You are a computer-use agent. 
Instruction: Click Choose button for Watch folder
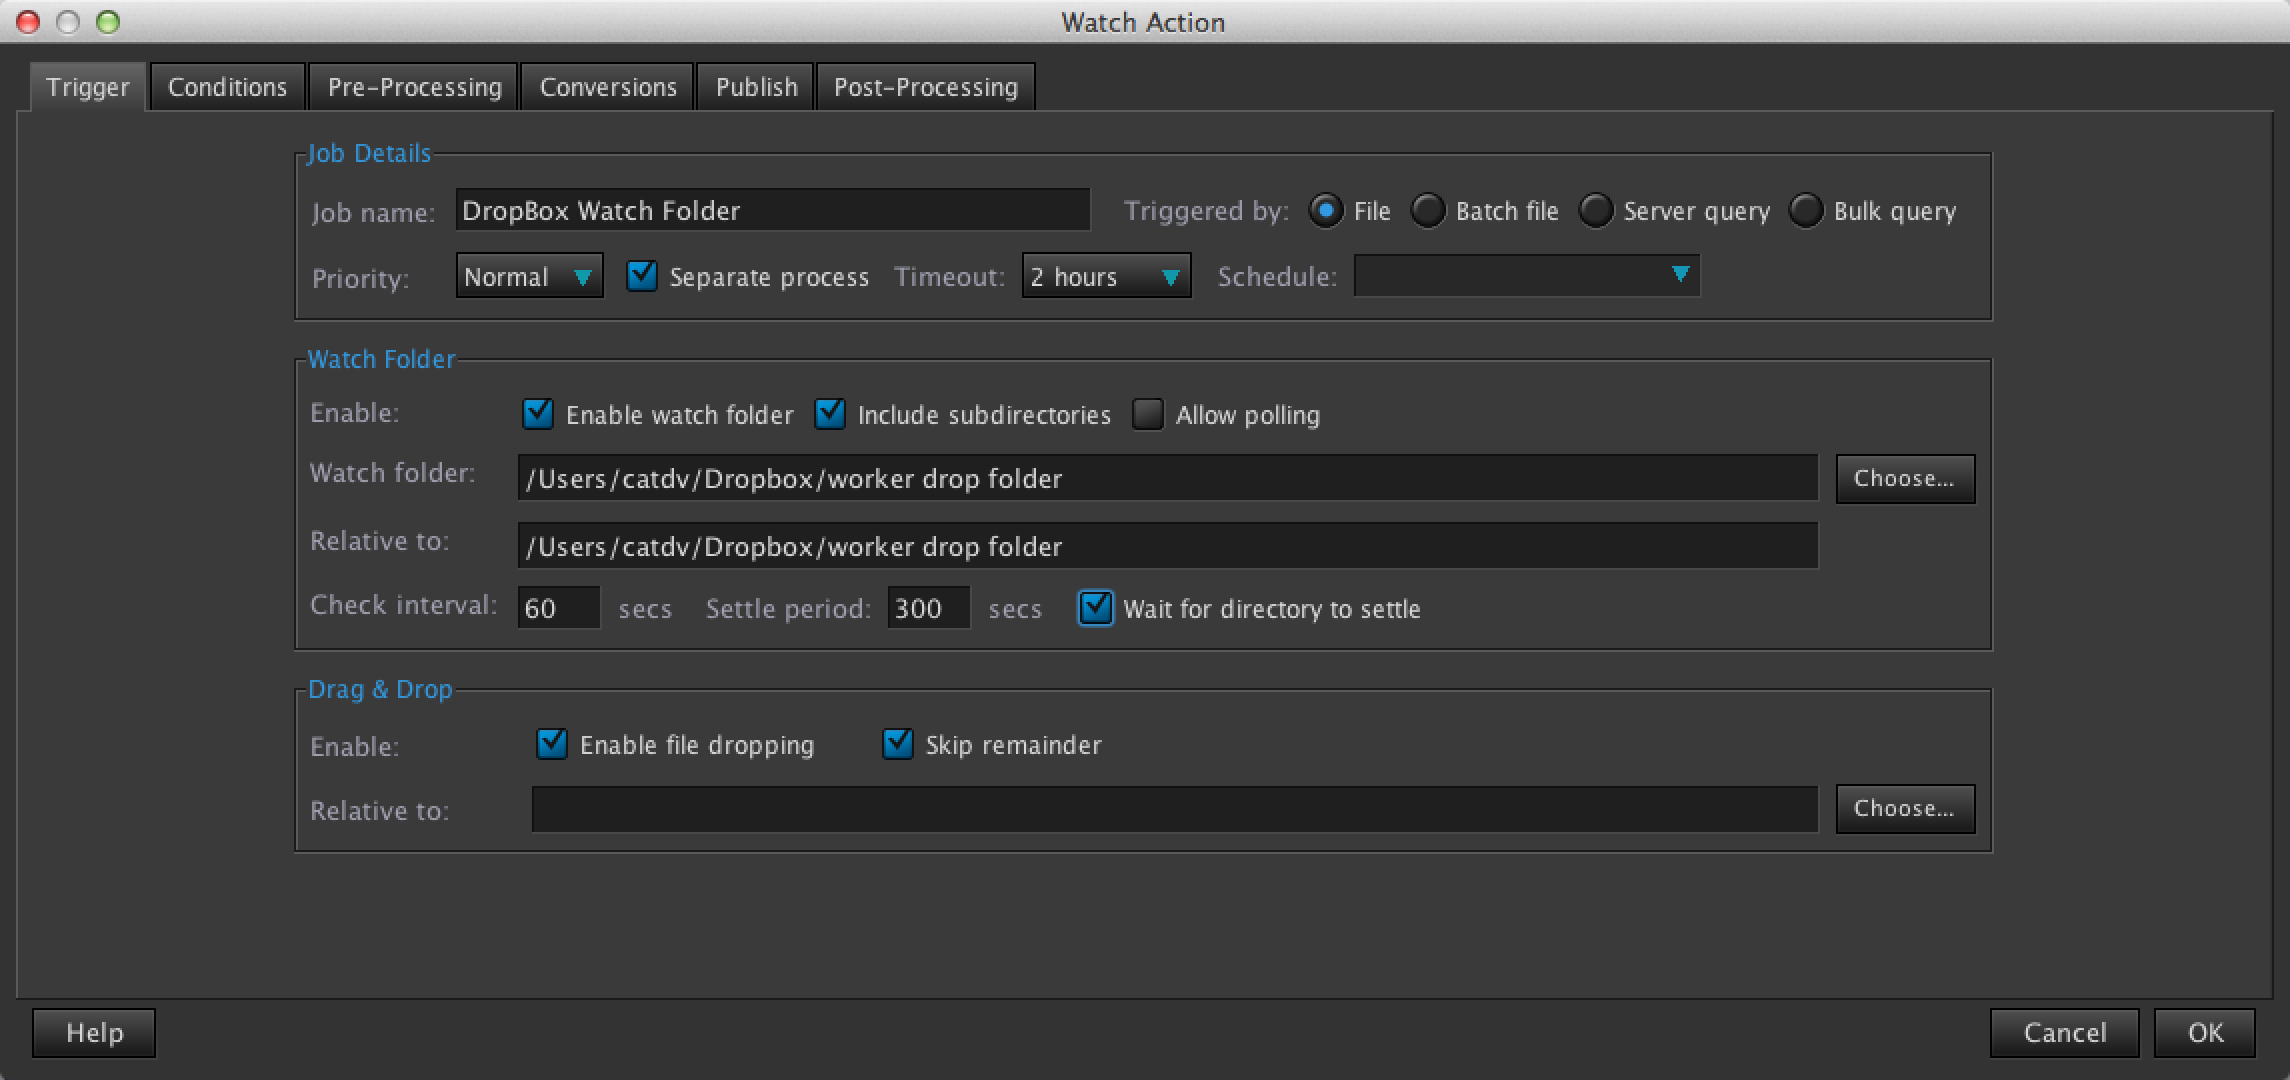[x=1904, y=479]
